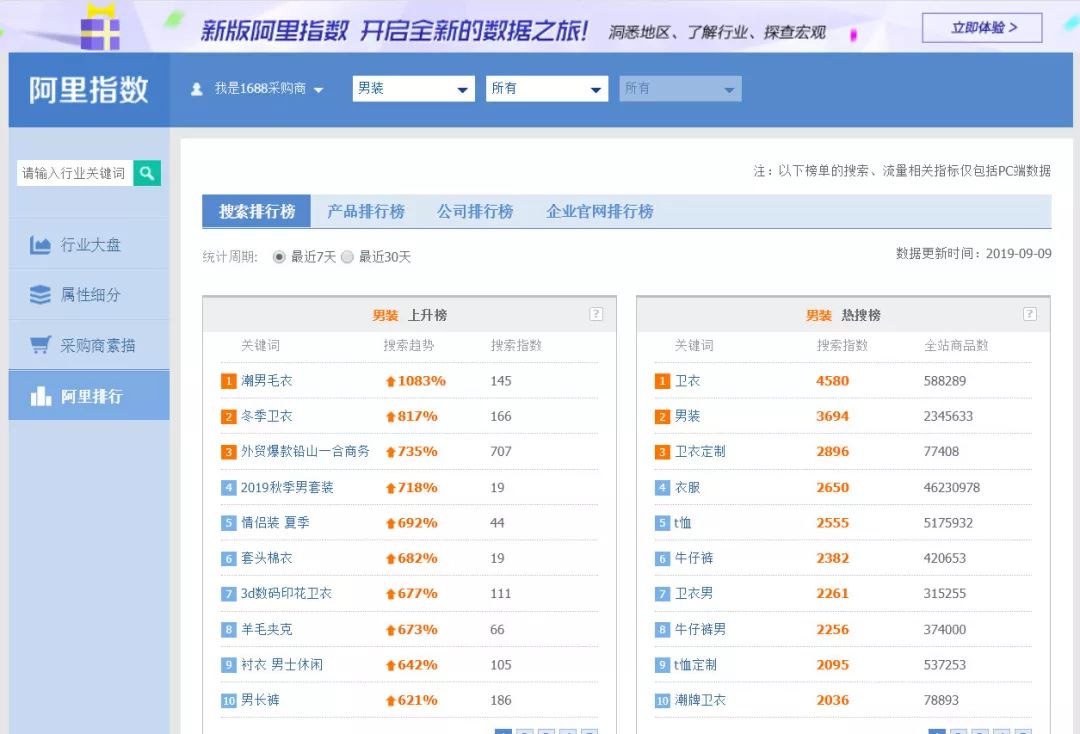Click search index value 4580
This screenshot has height=734, width=1080.
click(833, 381)
